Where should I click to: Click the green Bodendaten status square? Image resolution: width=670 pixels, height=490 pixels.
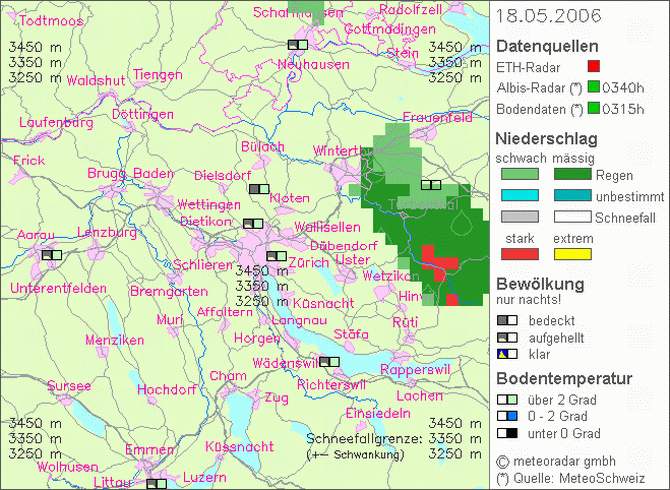coord(594,108)
